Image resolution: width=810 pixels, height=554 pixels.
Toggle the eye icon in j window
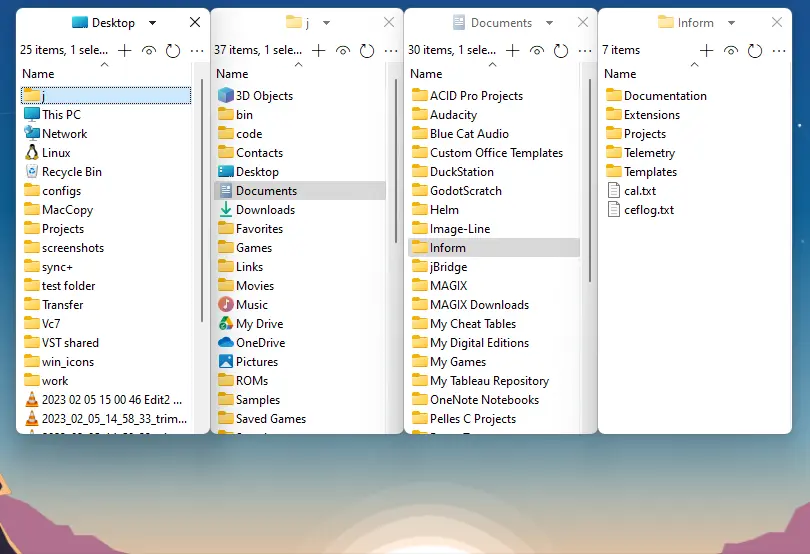[x=343, y=50]
